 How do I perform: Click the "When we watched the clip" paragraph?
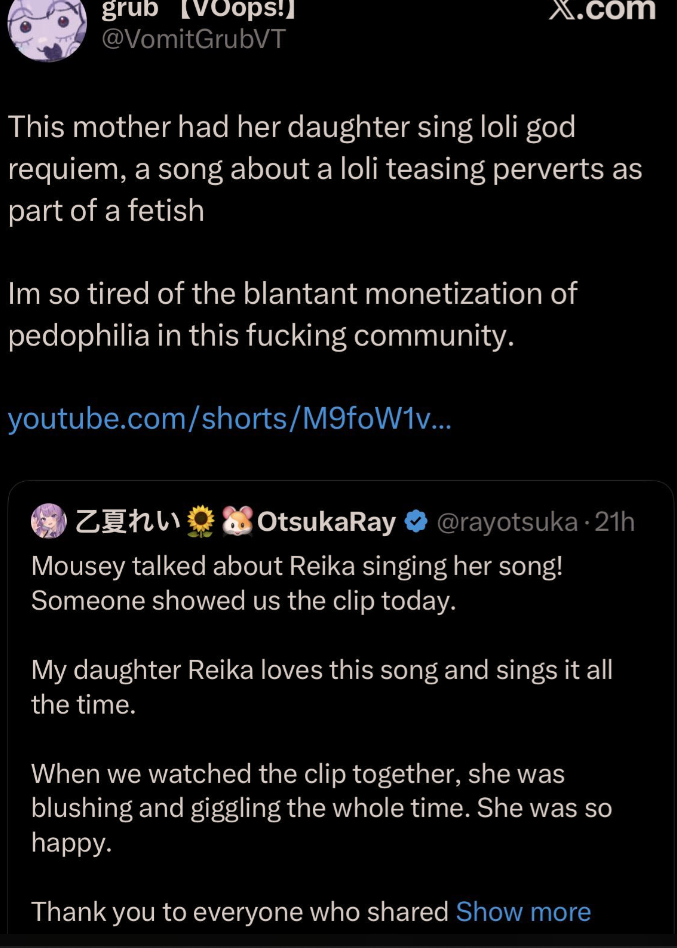321,807
